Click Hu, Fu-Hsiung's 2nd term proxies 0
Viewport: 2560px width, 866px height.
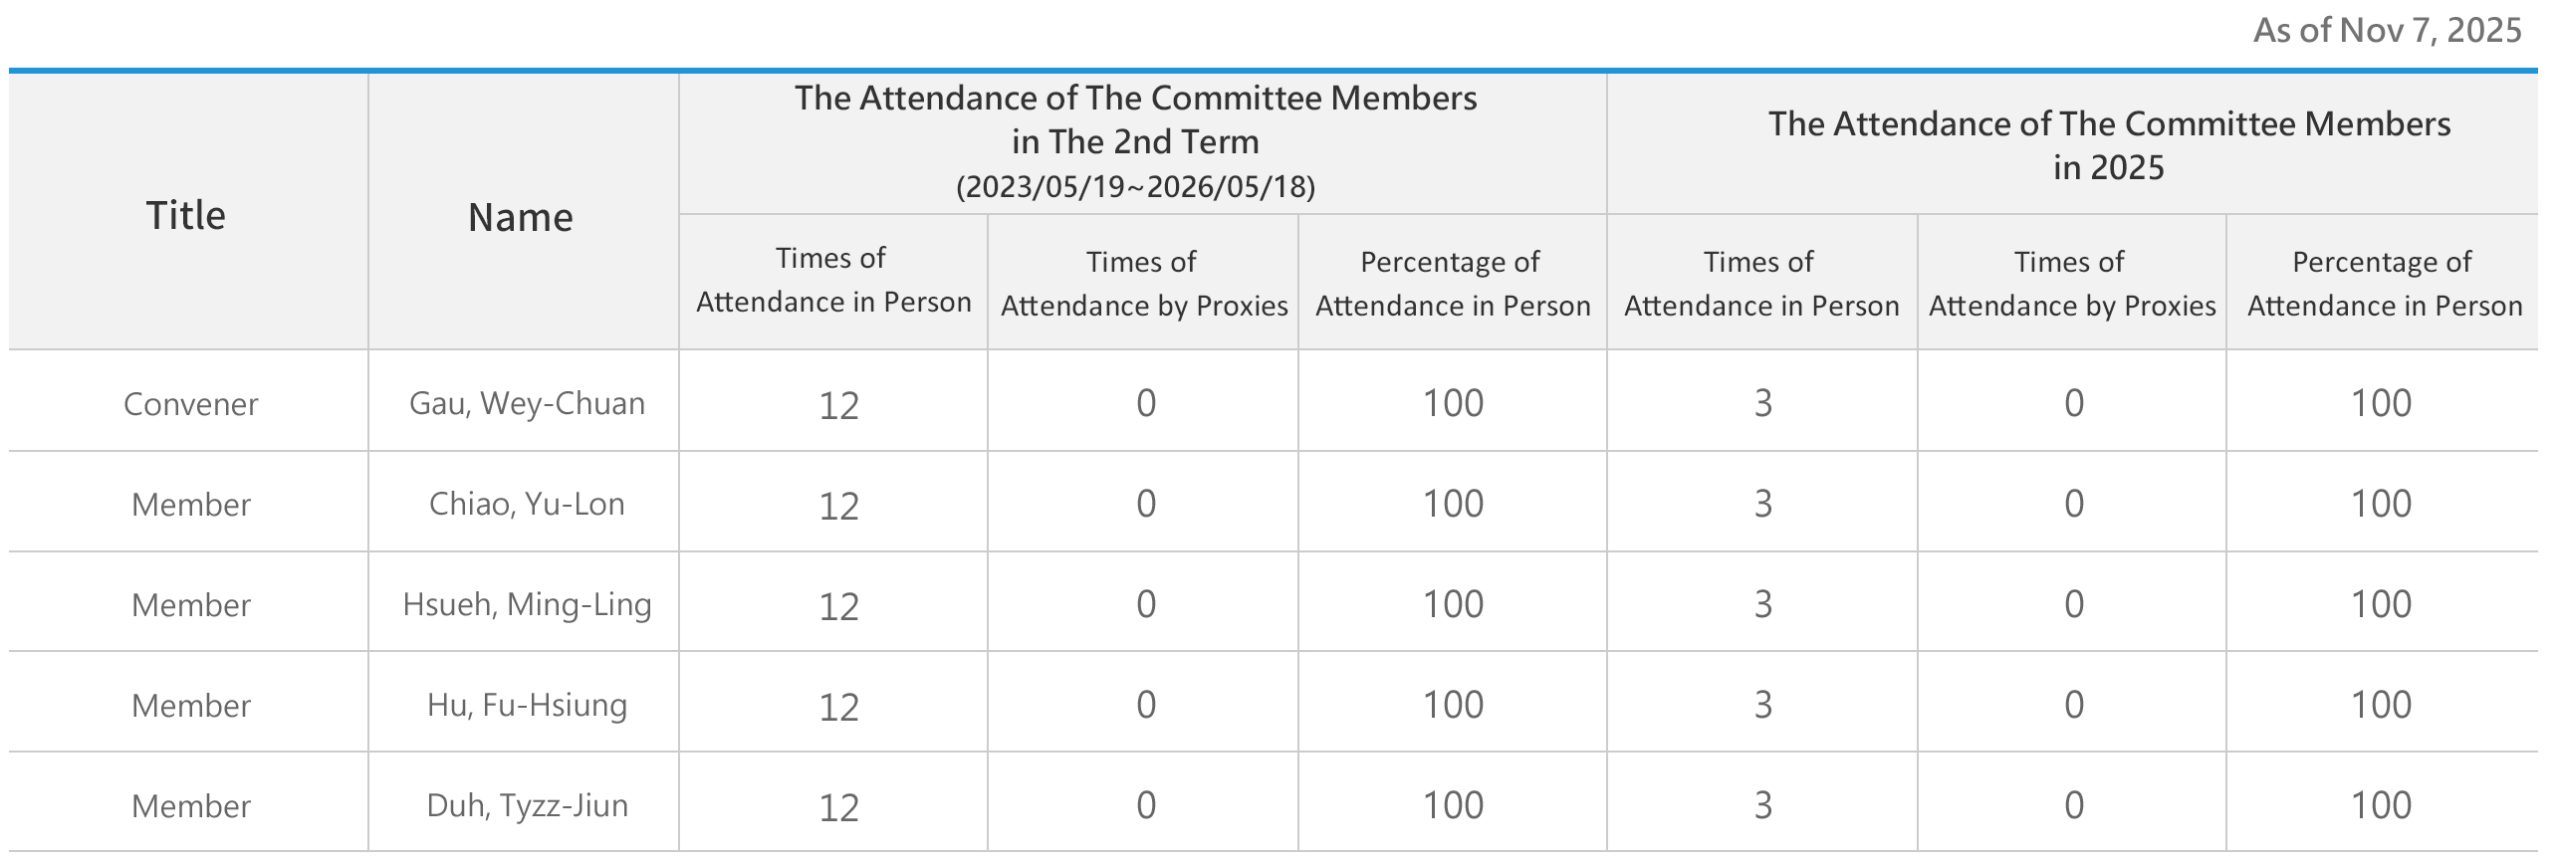(1146, 705)
